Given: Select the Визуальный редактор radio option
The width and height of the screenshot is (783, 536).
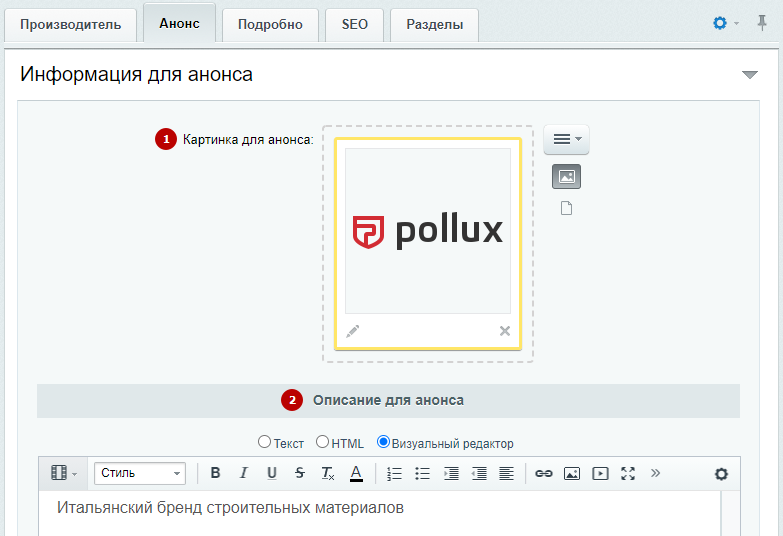Looking at the screenshot, I should pos(383,442).
